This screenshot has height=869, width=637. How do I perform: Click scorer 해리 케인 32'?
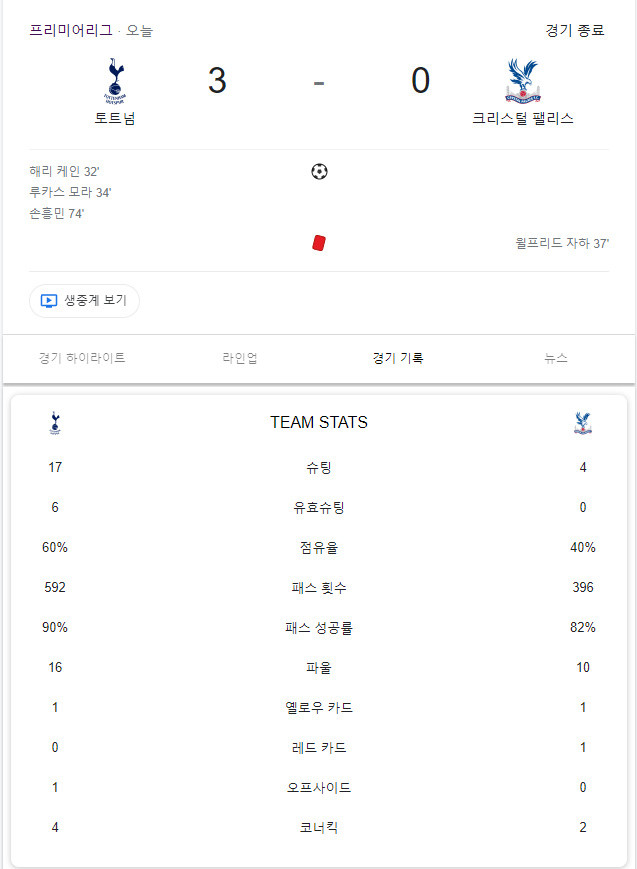(64, 171)
